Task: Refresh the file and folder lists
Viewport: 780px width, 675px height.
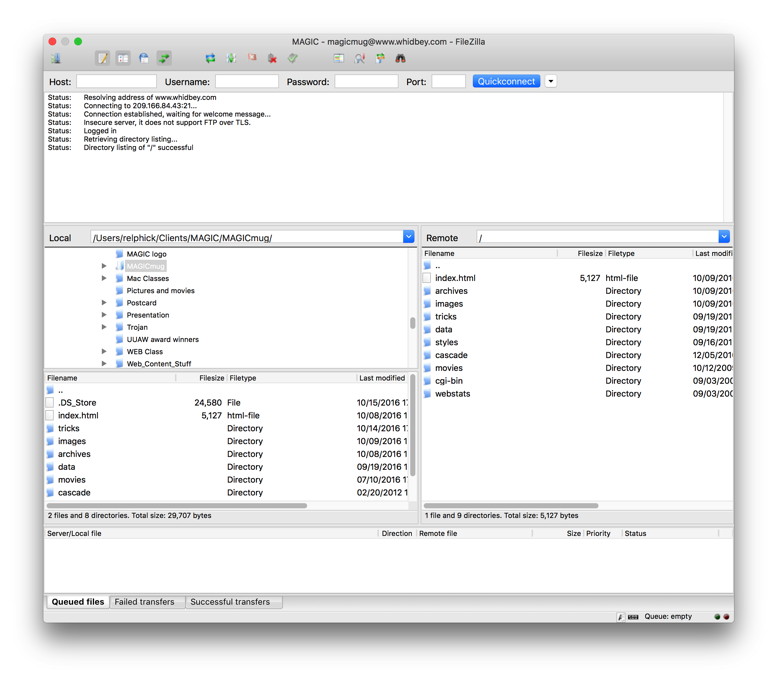Action: pyautogui.click(x=210, y=59)
